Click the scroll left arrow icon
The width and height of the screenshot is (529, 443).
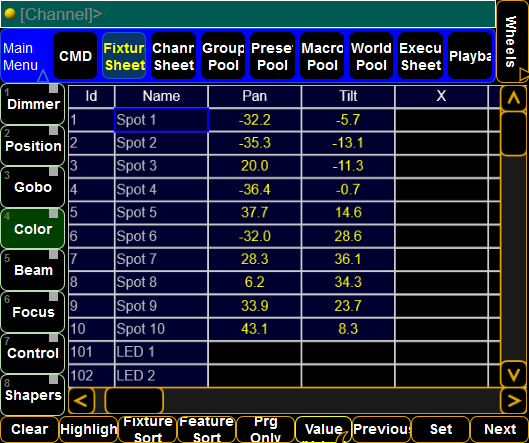click(x=81, y=401)
